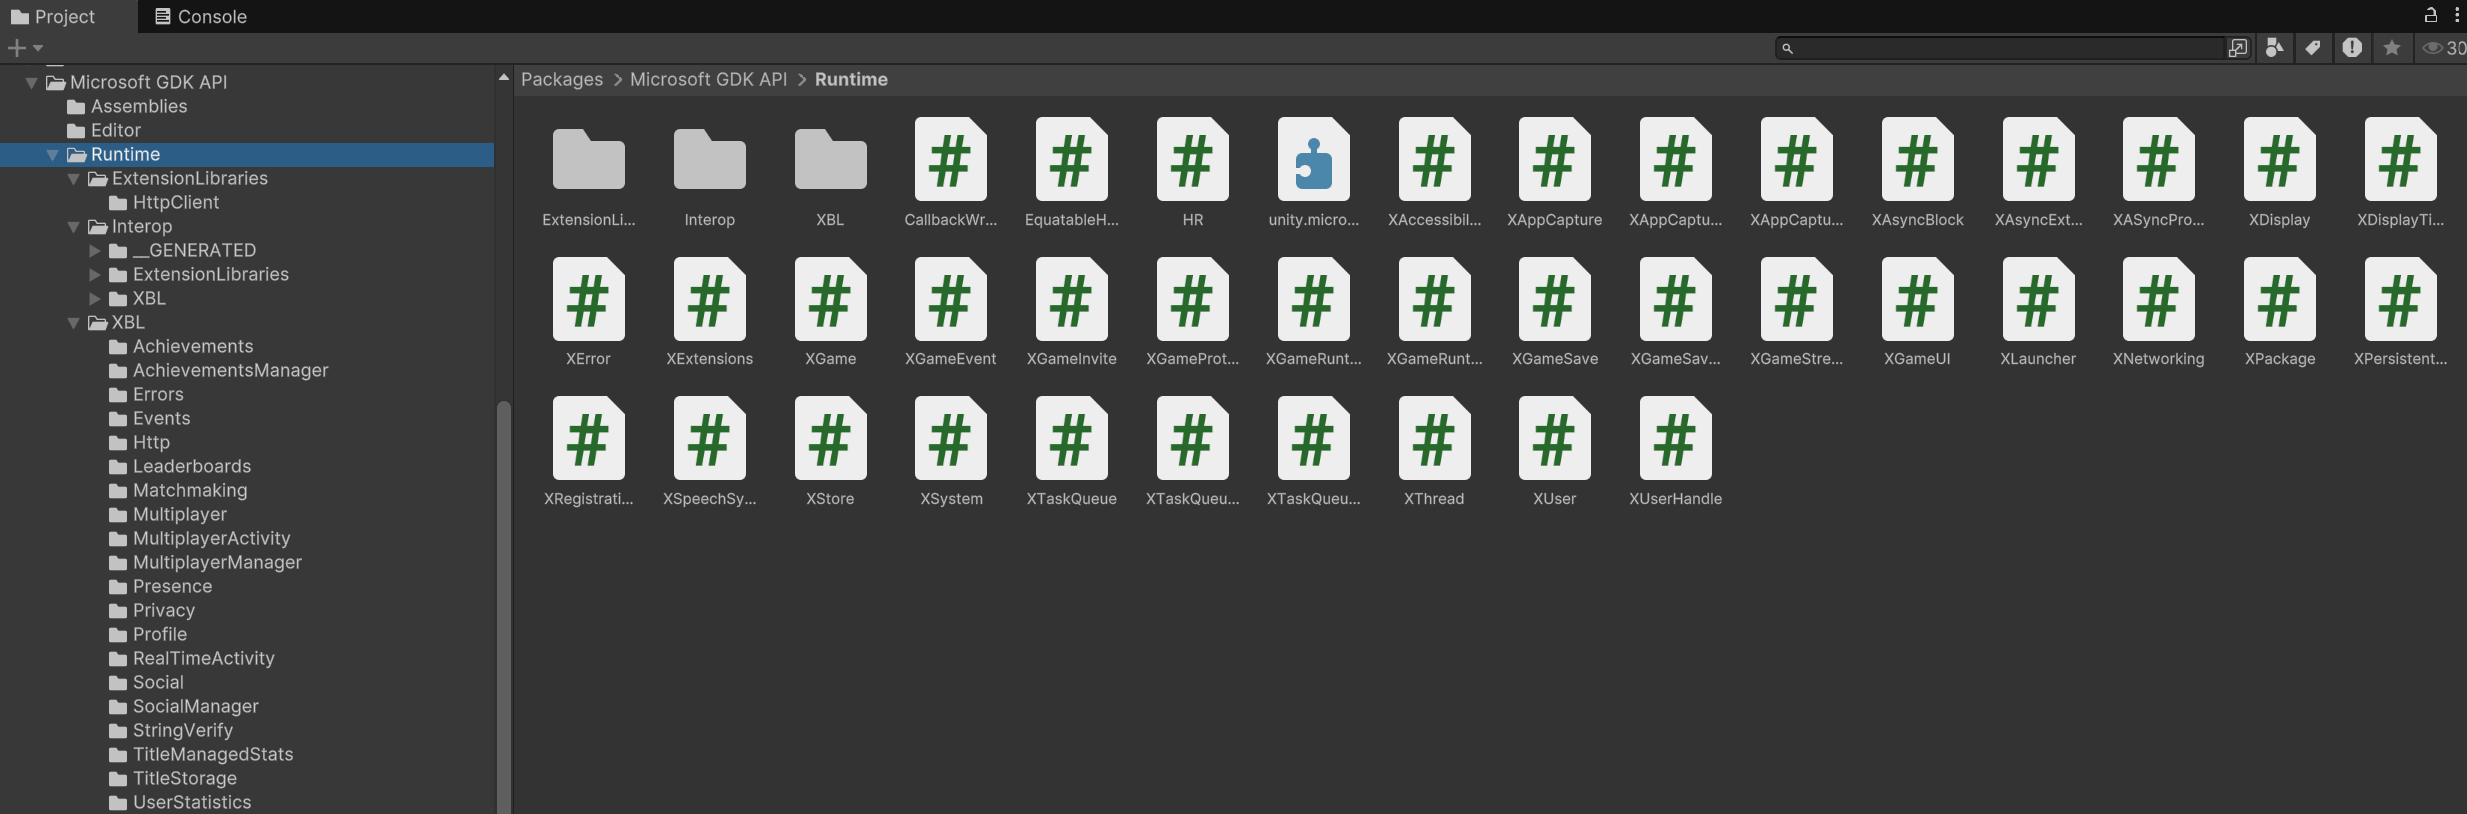Viewport: 2467px width, 814px height.
Task: Select the HttpClient folder in the tree
Action: pyautogui.click(x=176, y=202)
